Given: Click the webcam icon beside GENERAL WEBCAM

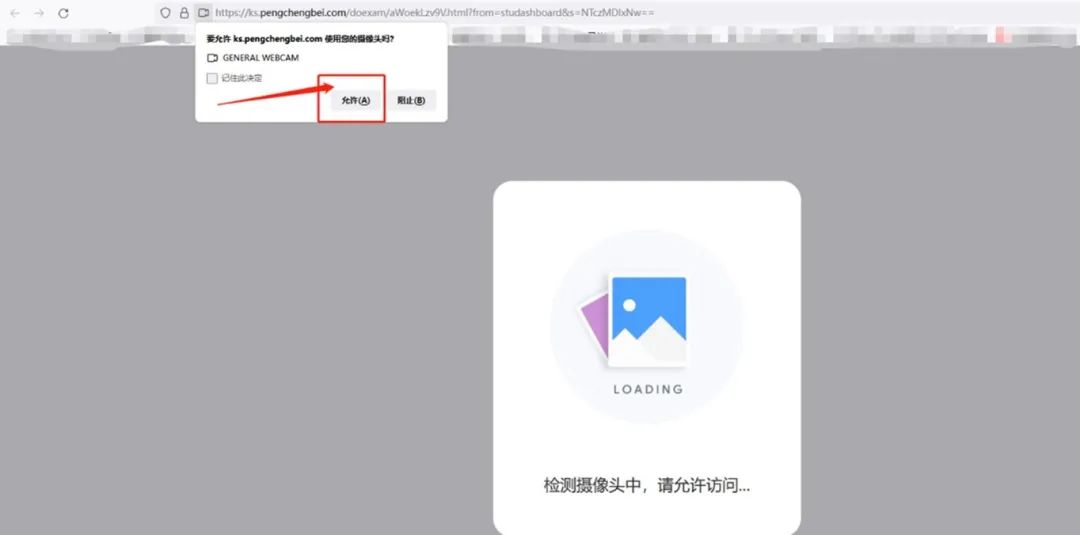Looking at the screenshot, I should pyautogui.click(x=213, y=59).
